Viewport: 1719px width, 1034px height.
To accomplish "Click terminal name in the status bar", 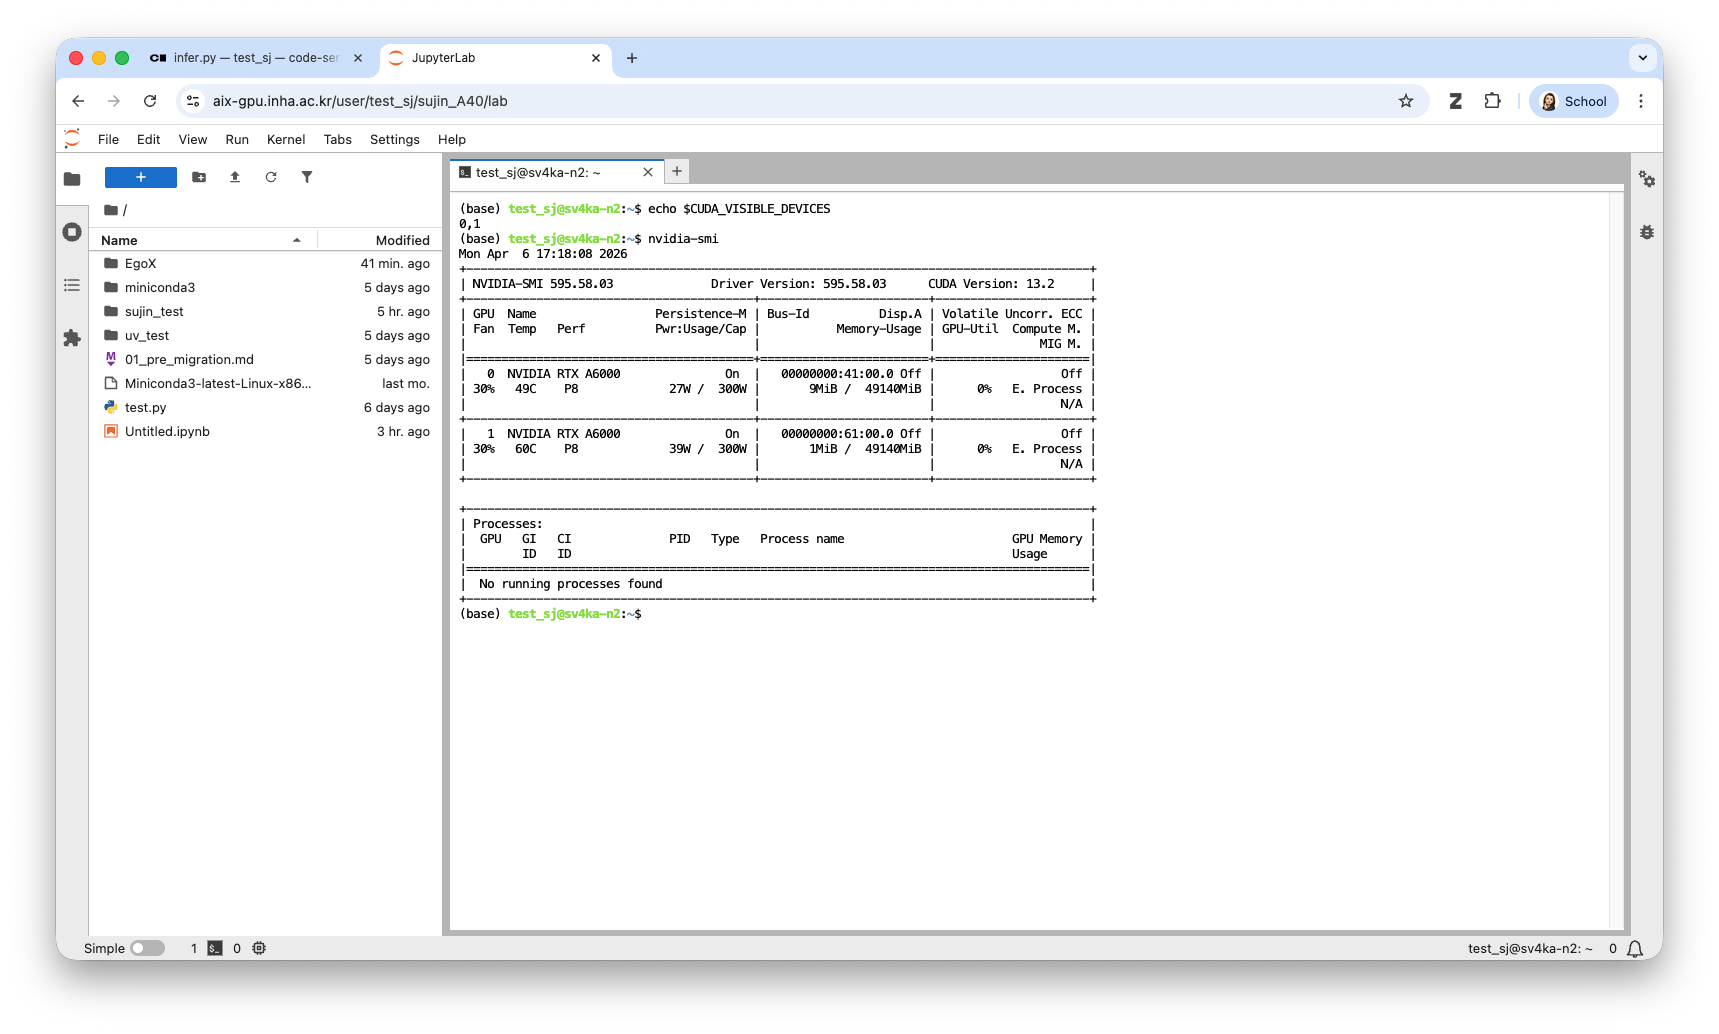I will 1530,949.
